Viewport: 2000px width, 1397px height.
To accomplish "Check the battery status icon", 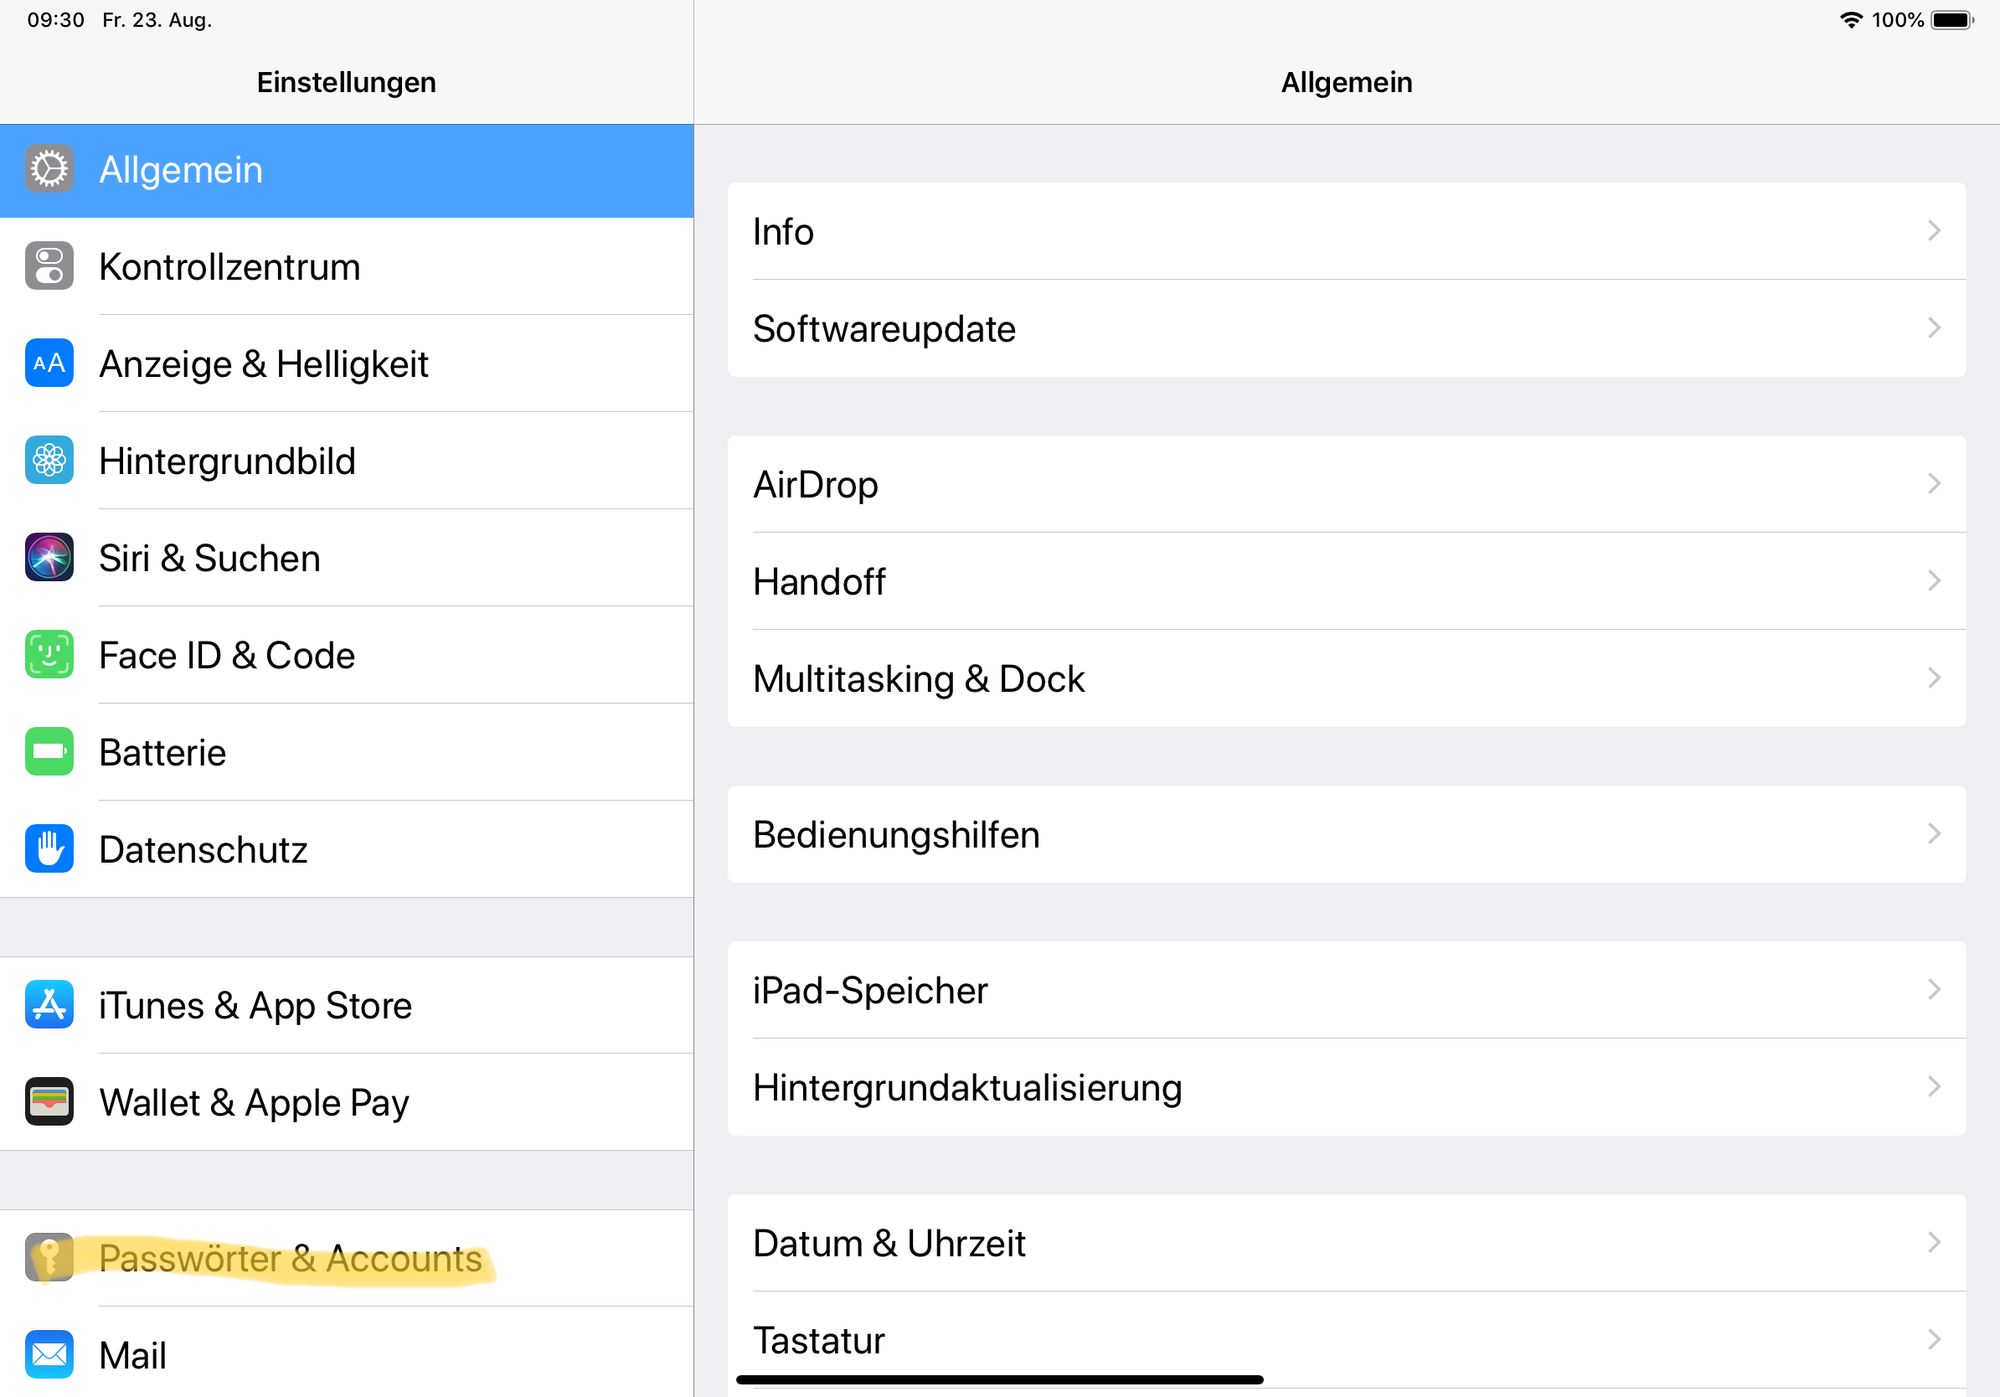I will (1952, 20).
